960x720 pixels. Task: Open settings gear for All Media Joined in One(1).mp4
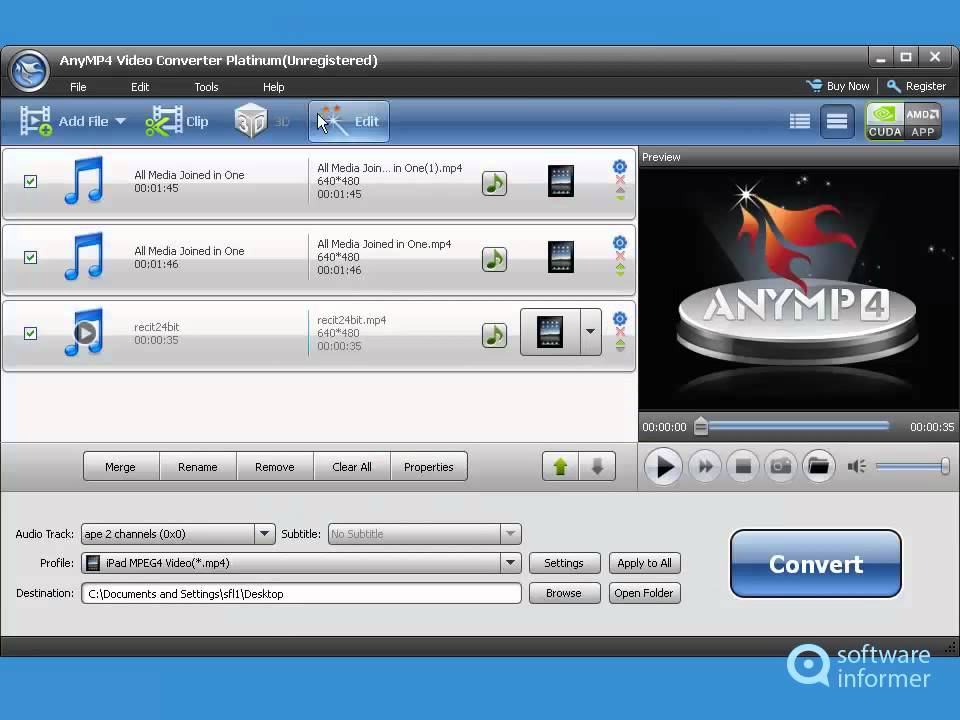[620, 167]
